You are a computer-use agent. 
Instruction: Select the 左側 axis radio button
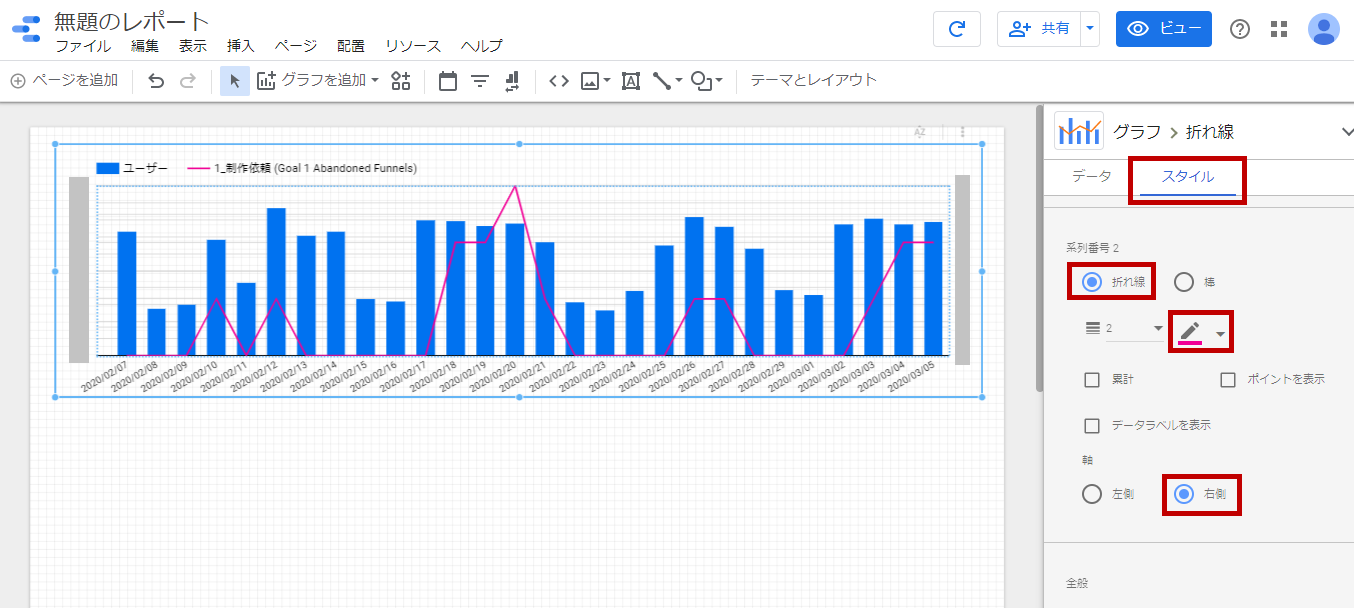(1092, 494)
